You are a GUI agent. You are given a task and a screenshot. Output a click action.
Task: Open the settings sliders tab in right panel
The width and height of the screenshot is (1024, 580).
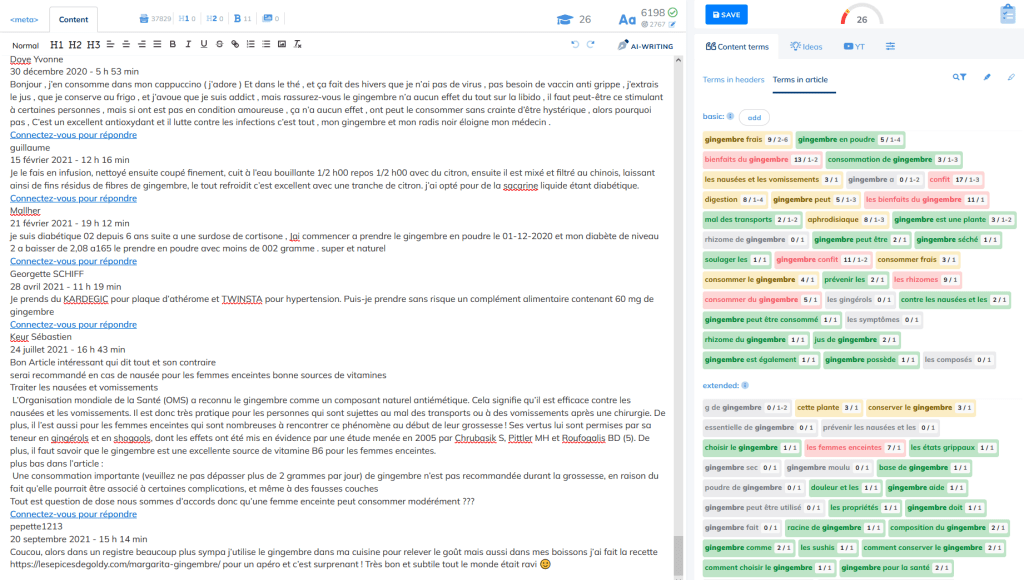(x=889, y=47)
